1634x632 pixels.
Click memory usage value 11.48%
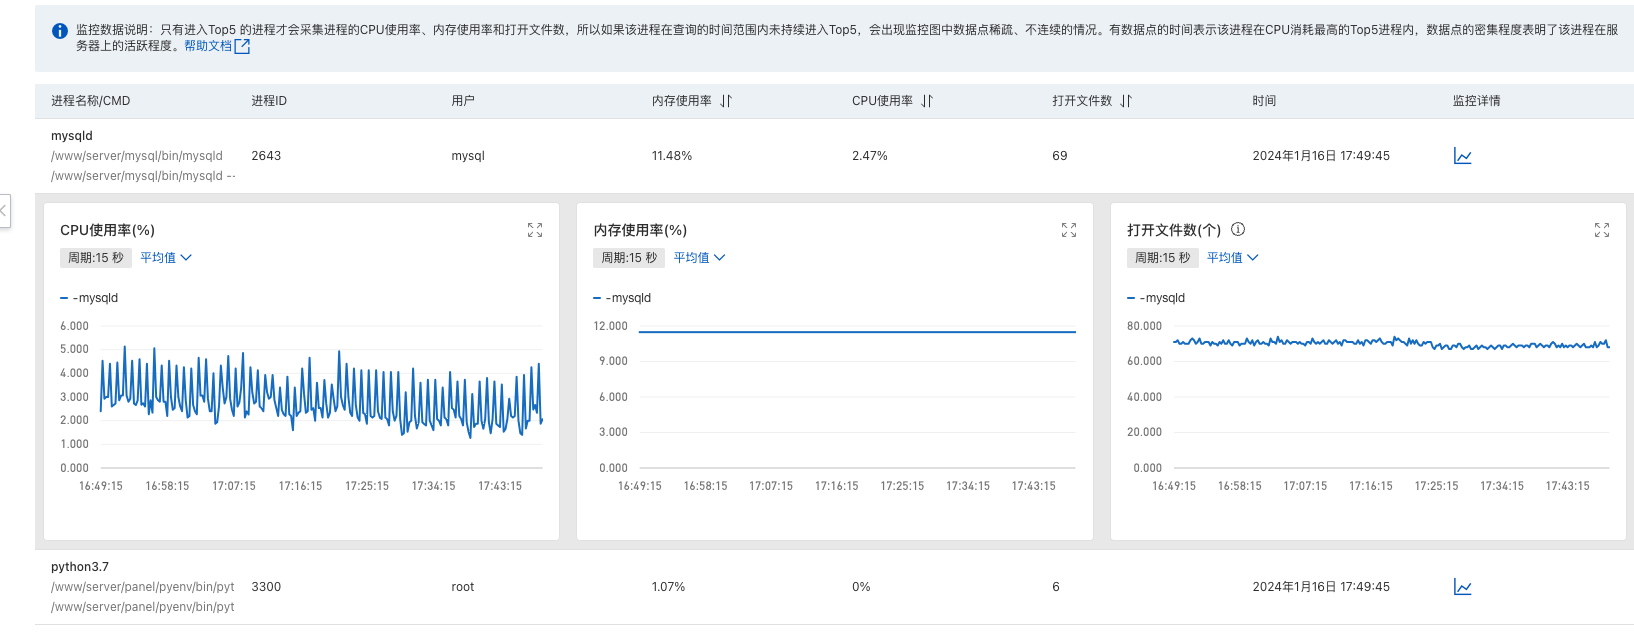(x=672, y=156)
